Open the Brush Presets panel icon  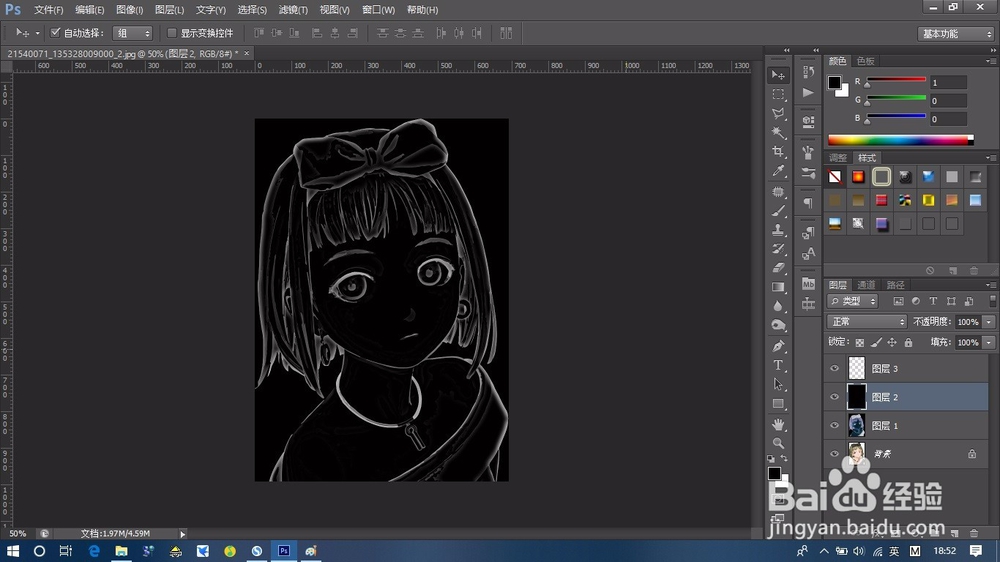point(809,173)
